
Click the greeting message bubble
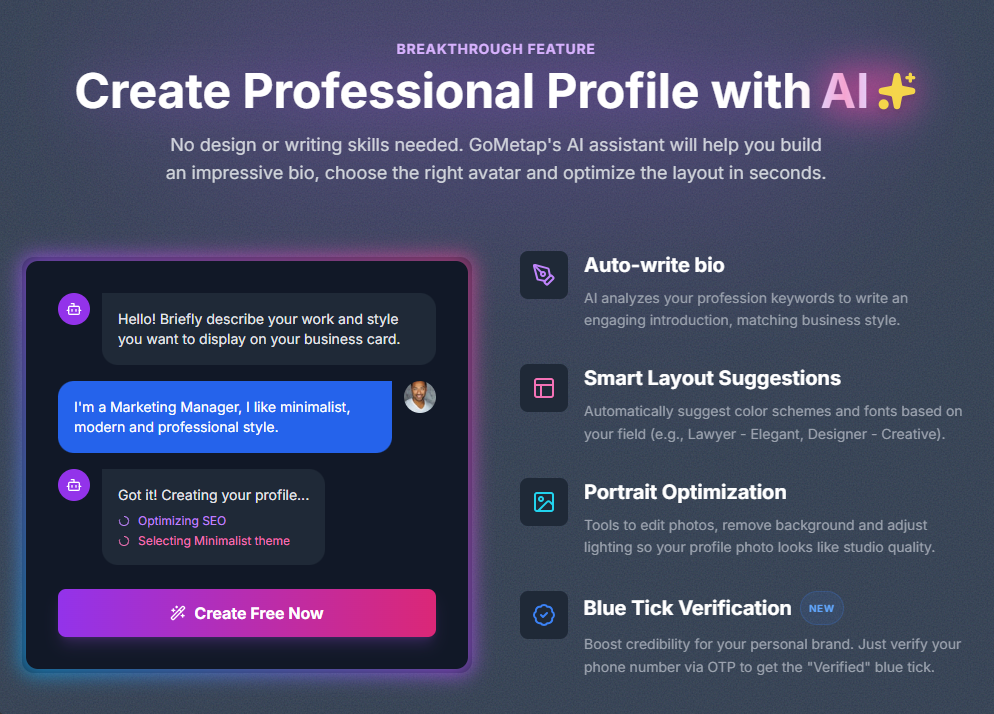click(x=268, y=328)
